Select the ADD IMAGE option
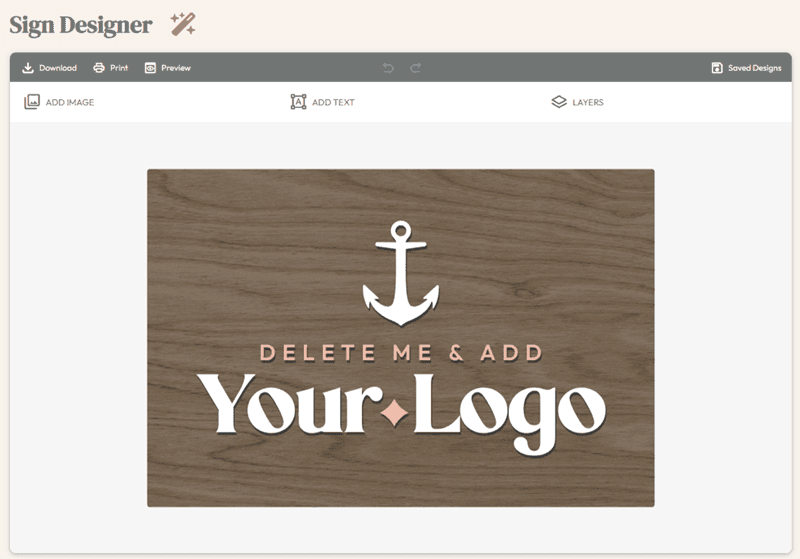This screenshot has height=559, width=800. click(x=70, y=103)
